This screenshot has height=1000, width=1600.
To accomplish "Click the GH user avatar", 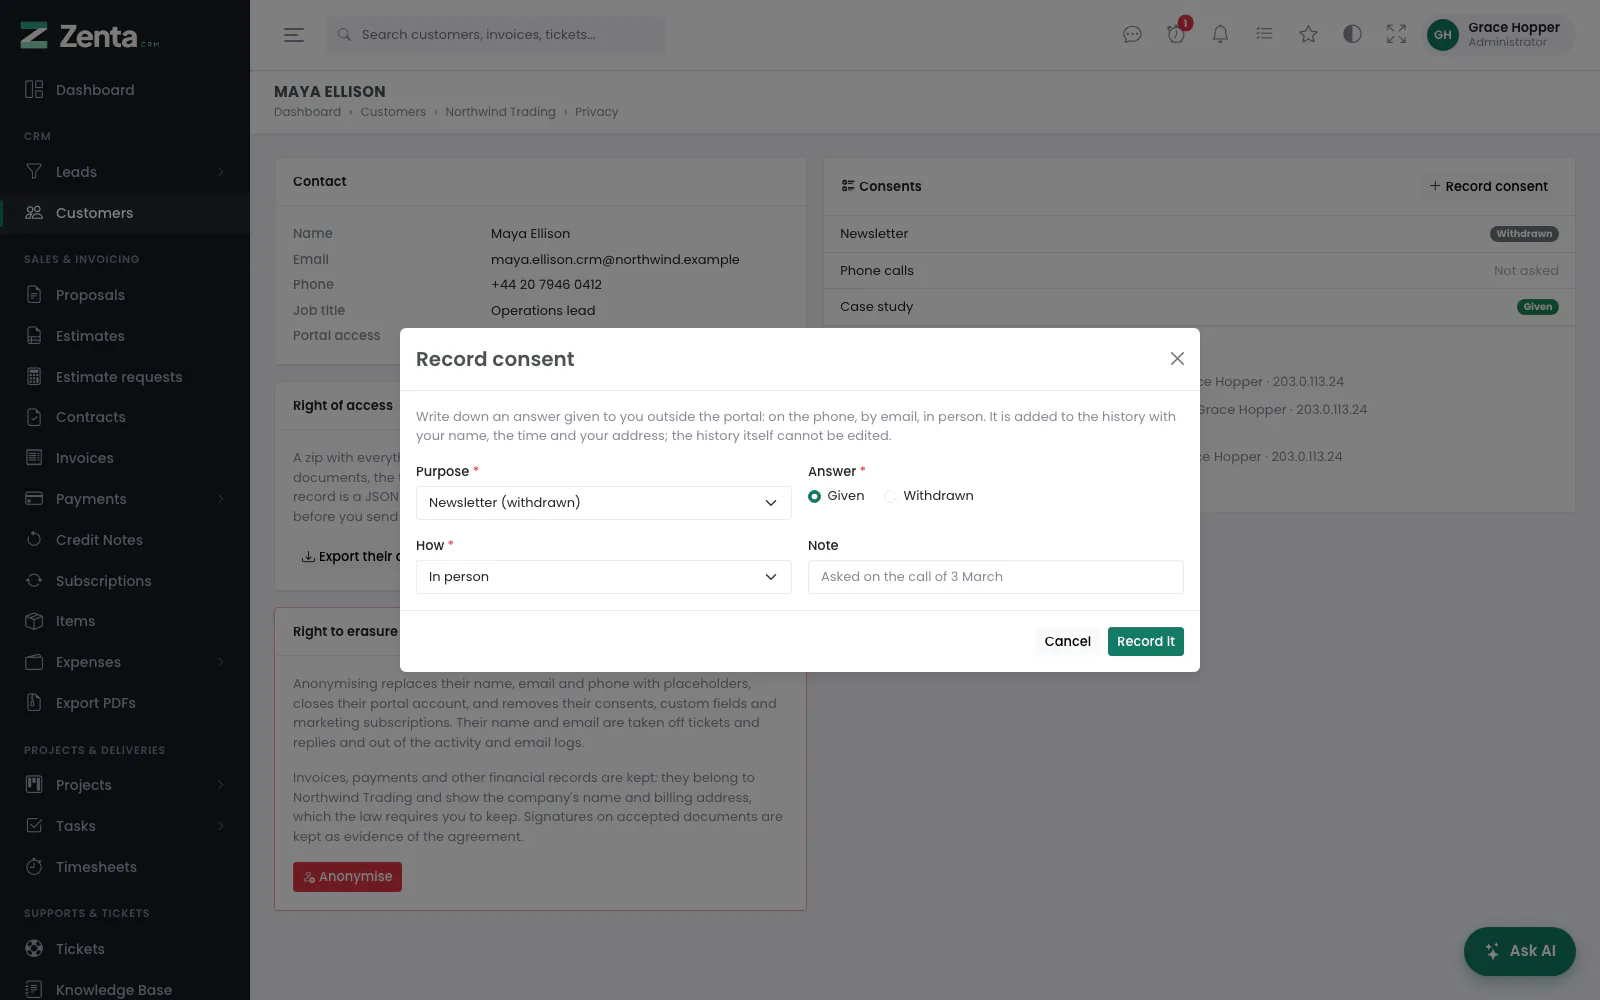I will coord(1442,35).
